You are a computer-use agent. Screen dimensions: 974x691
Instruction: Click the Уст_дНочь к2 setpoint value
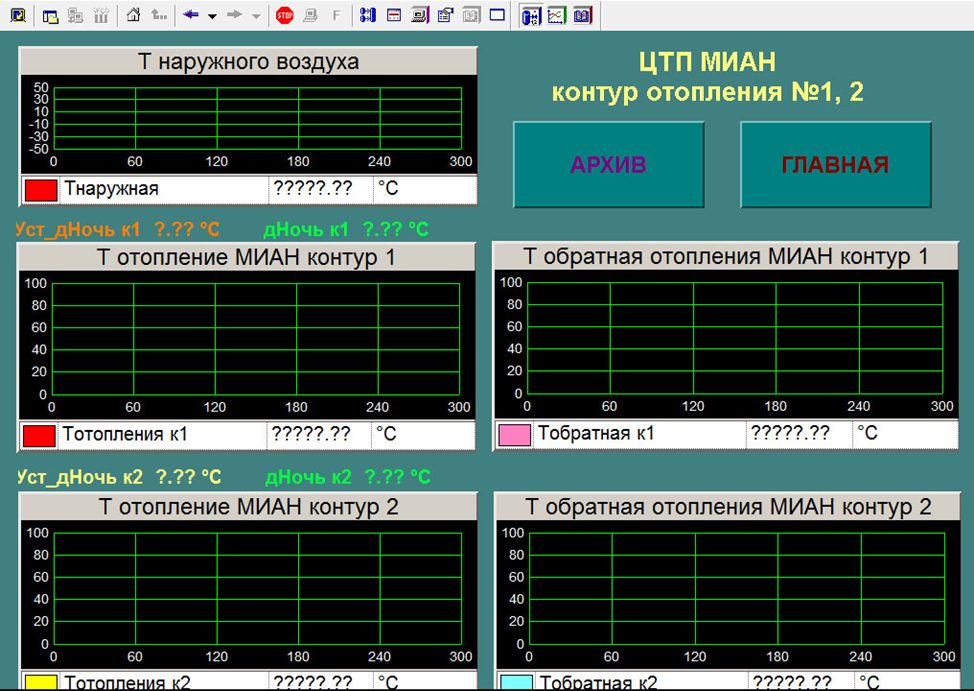coord(189,477)
